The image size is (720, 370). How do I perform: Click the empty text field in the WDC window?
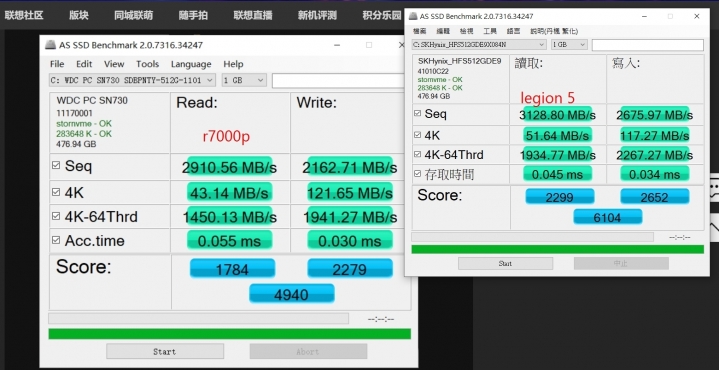click(338, 80)
